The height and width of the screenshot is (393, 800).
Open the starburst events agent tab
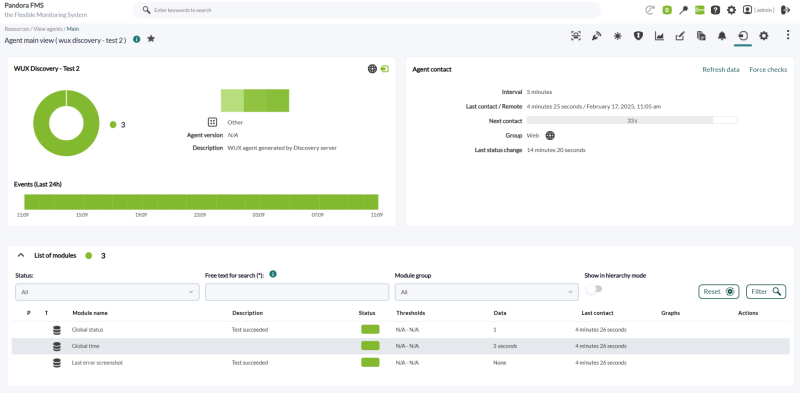[617, 36]
